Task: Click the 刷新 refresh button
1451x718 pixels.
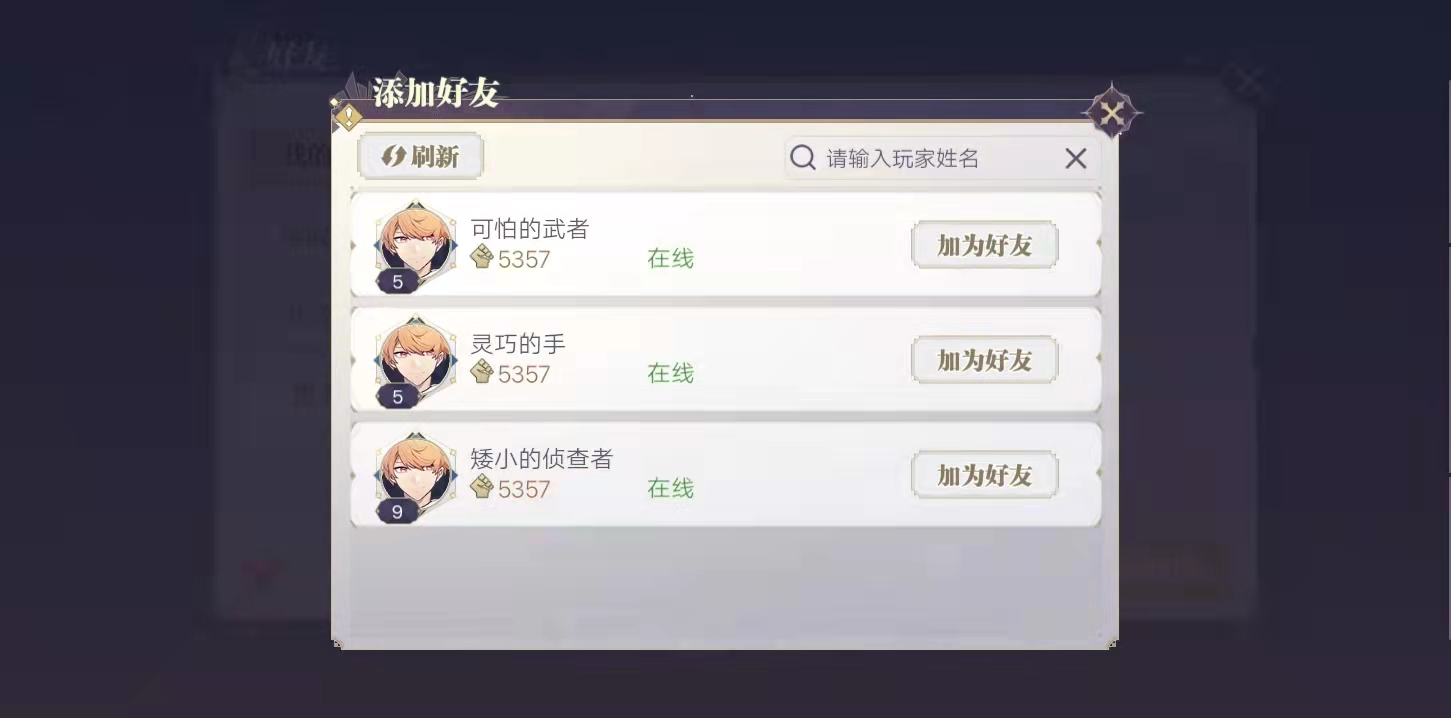Action: click(421, 157)
